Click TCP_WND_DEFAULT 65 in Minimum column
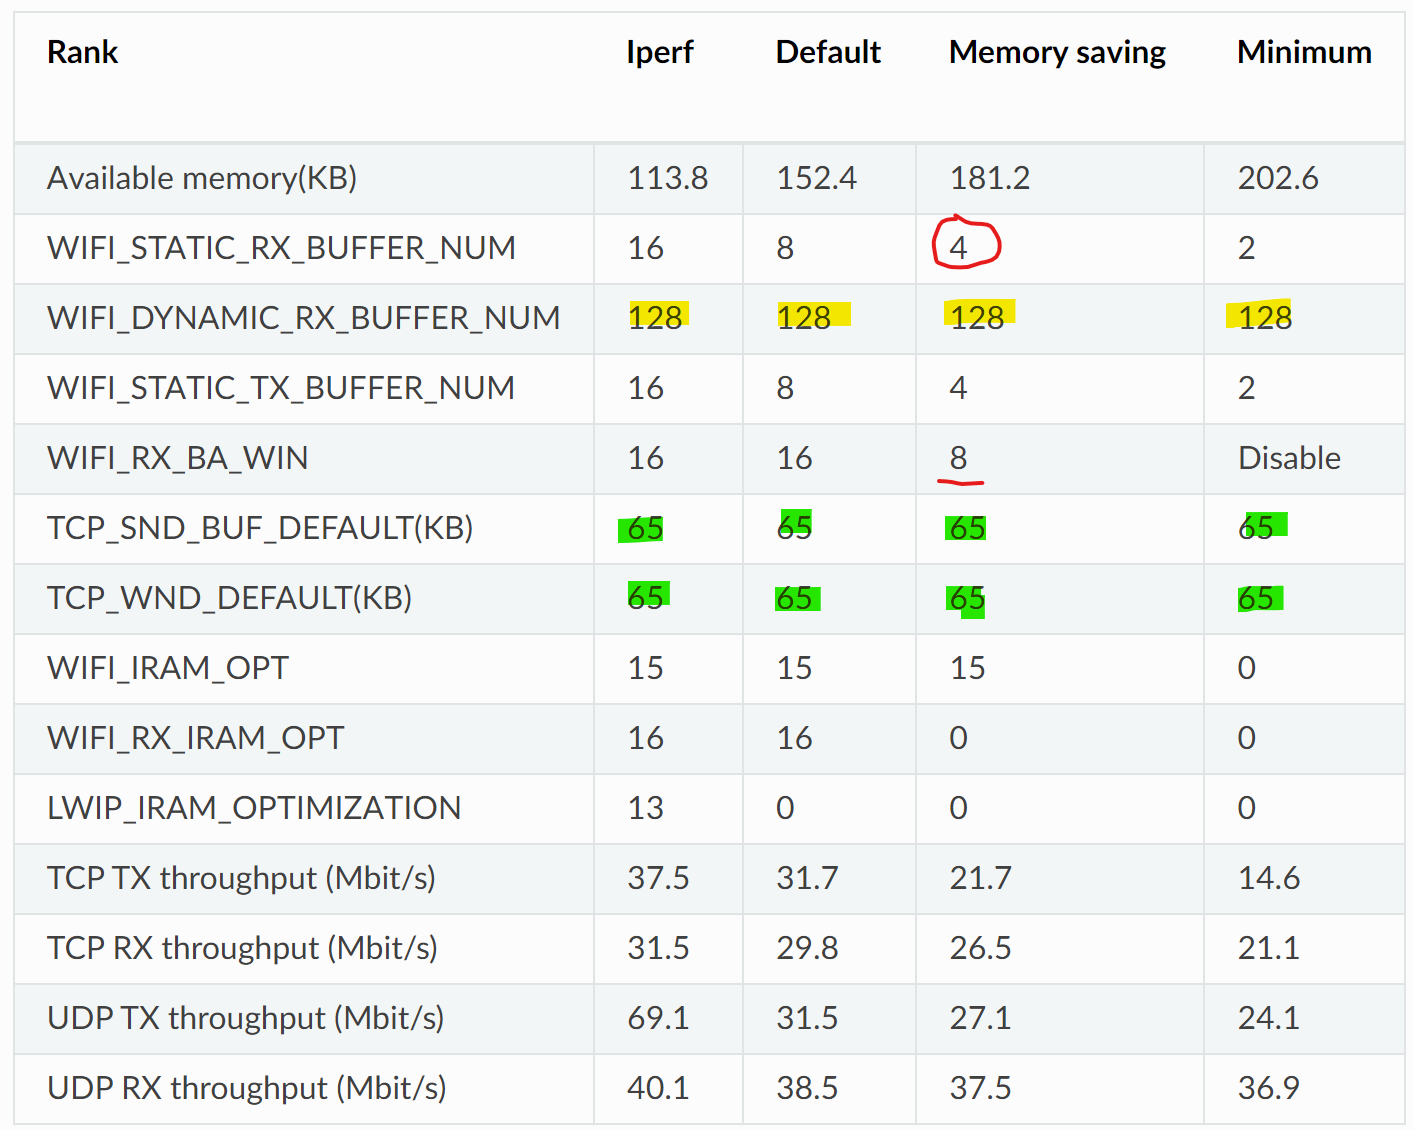Screen dimensions: 1414x1130 [1255, 598]
